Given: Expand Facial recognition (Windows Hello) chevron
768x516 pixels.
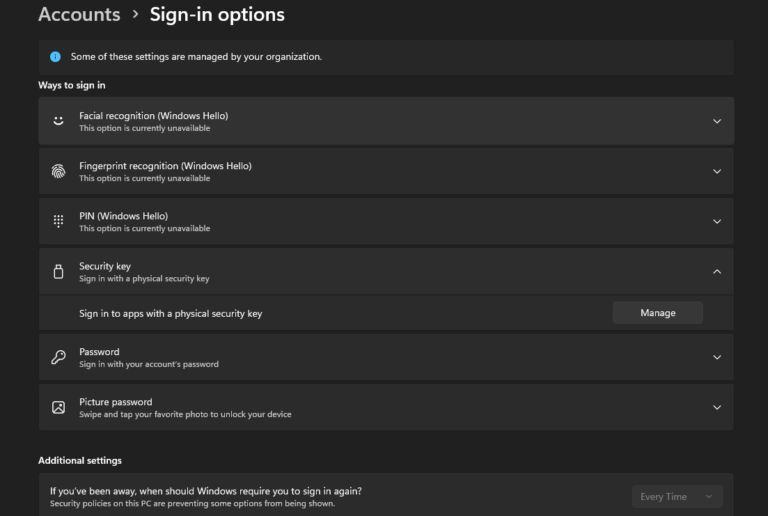Looking at the screenshot, I should pos(716,121).
